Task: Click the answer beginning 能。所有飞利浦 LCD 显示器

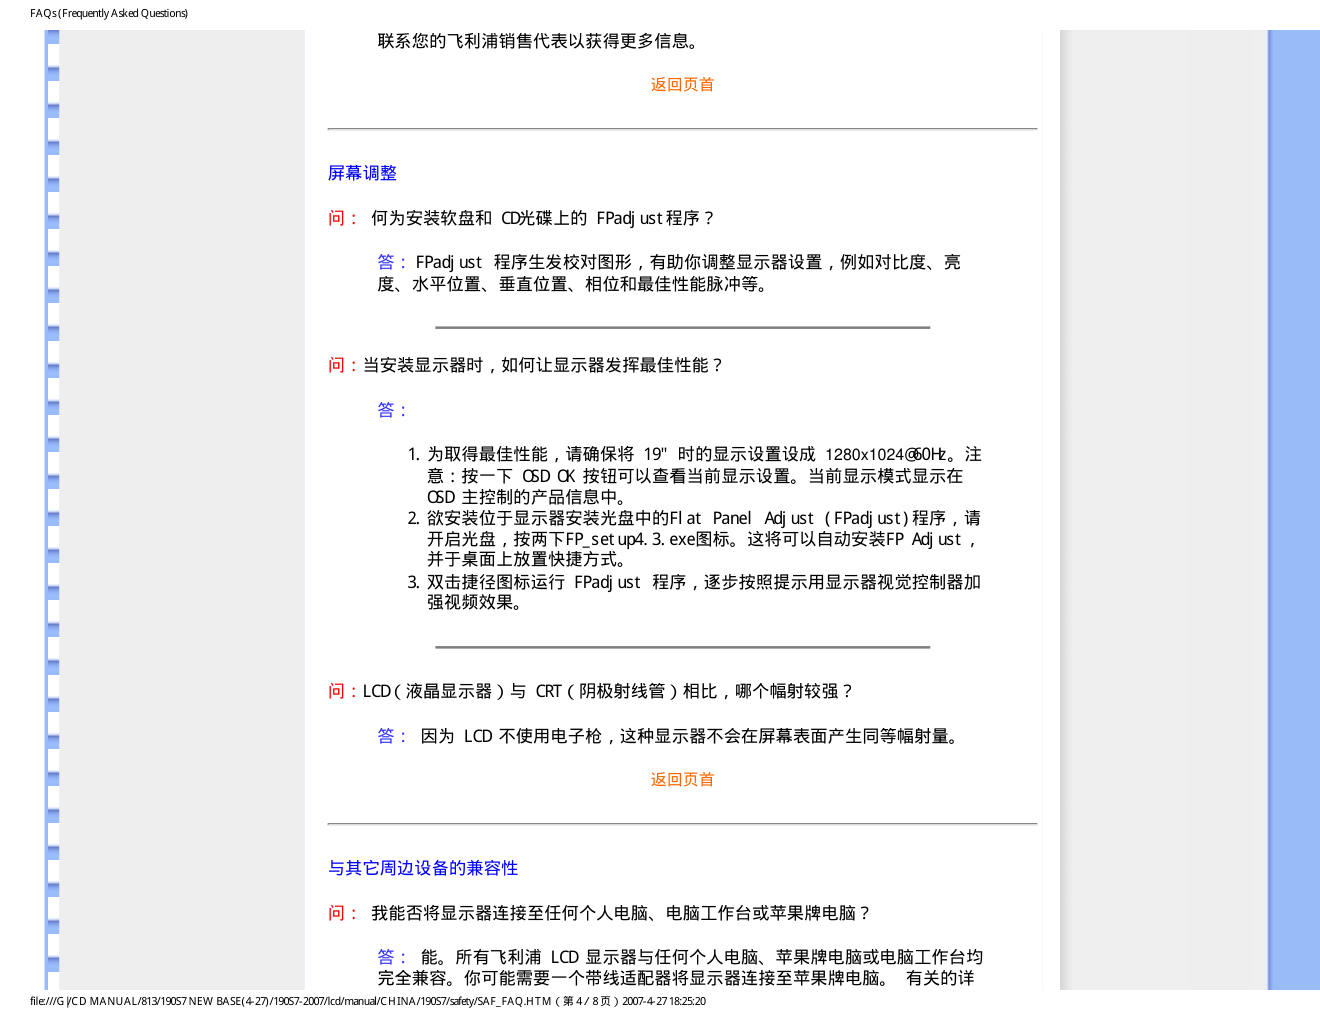Action: pos(680,968)
